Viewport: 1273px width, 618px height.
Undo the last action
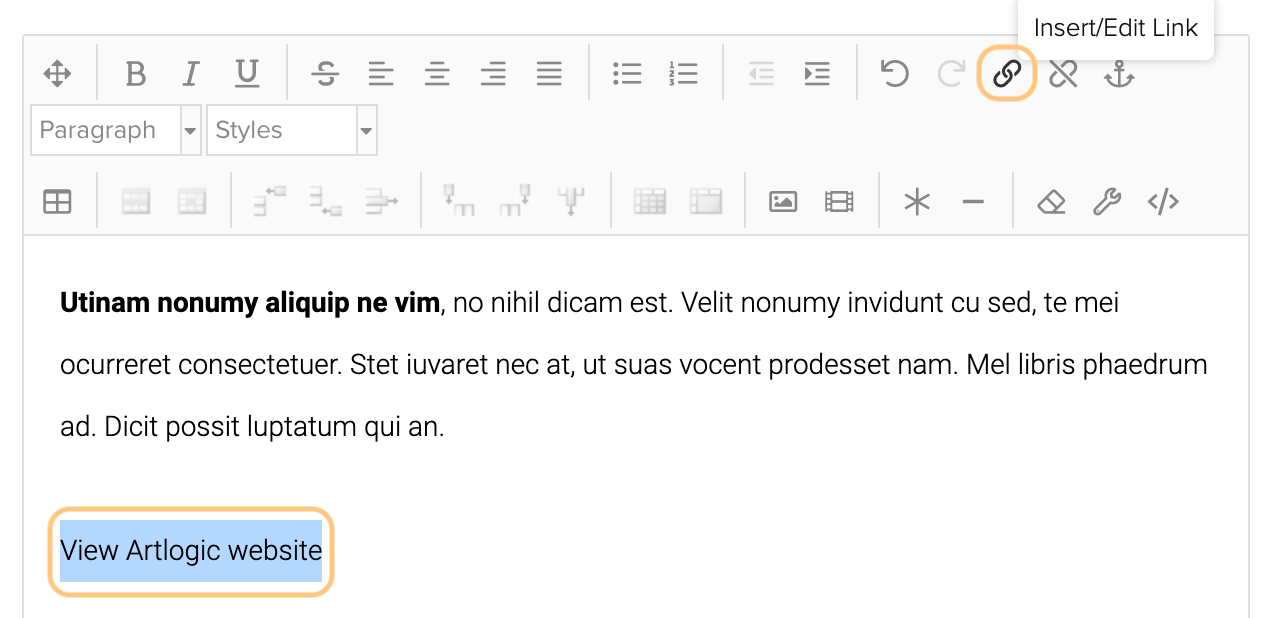tap(895, 73)
